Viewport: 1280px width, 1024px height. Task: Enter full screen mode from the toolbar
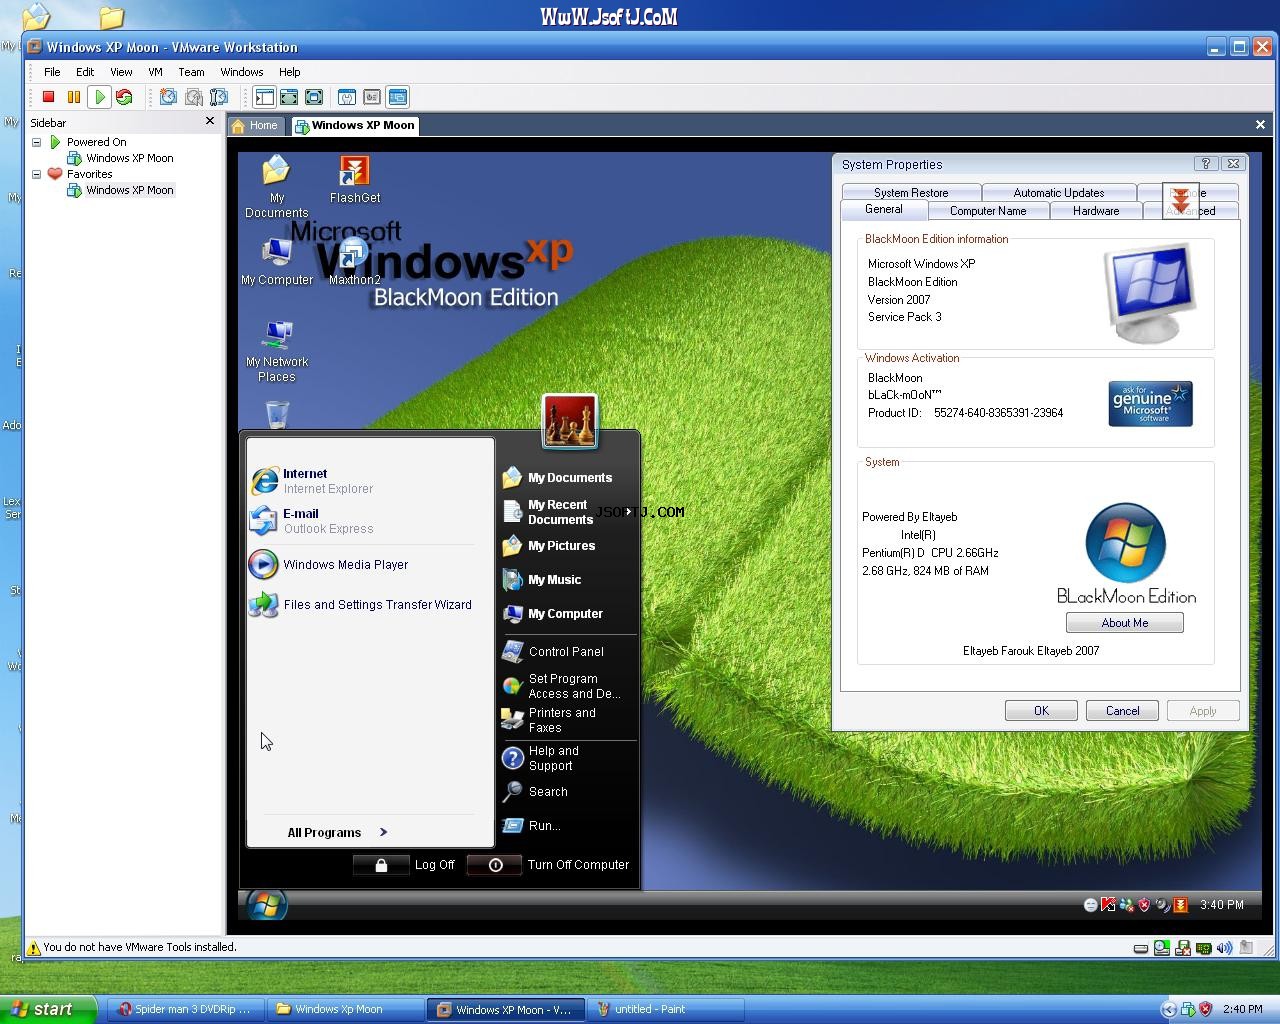[x=314, y=97]
